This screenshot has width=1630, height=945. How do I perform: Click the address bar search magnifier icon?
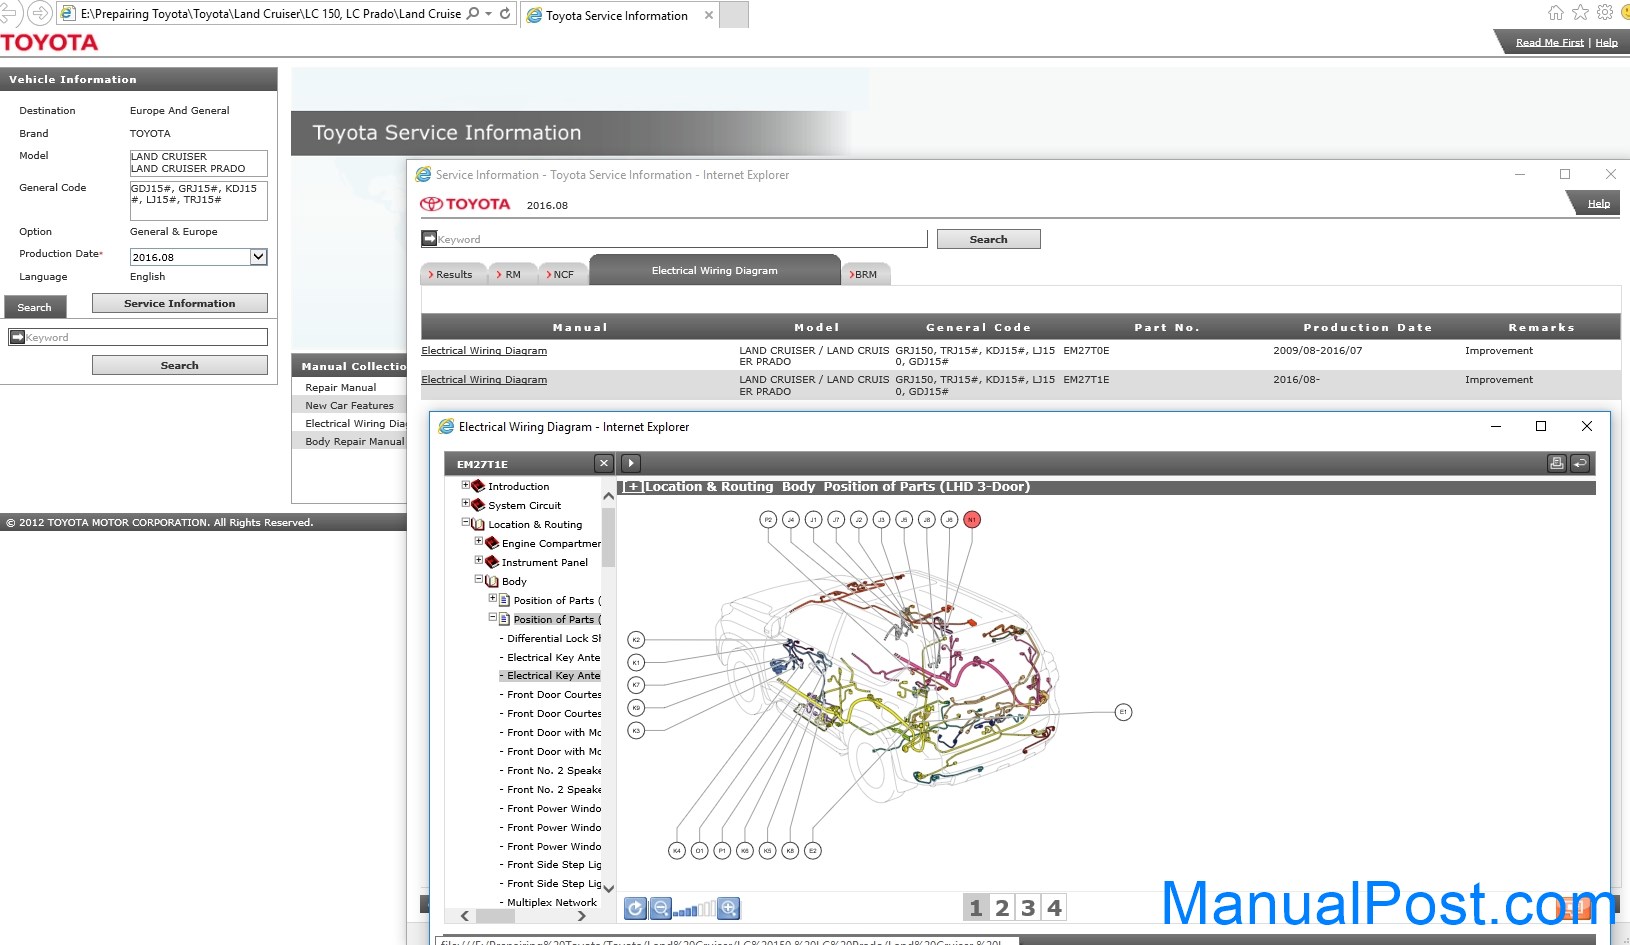[x=473, y=14]
